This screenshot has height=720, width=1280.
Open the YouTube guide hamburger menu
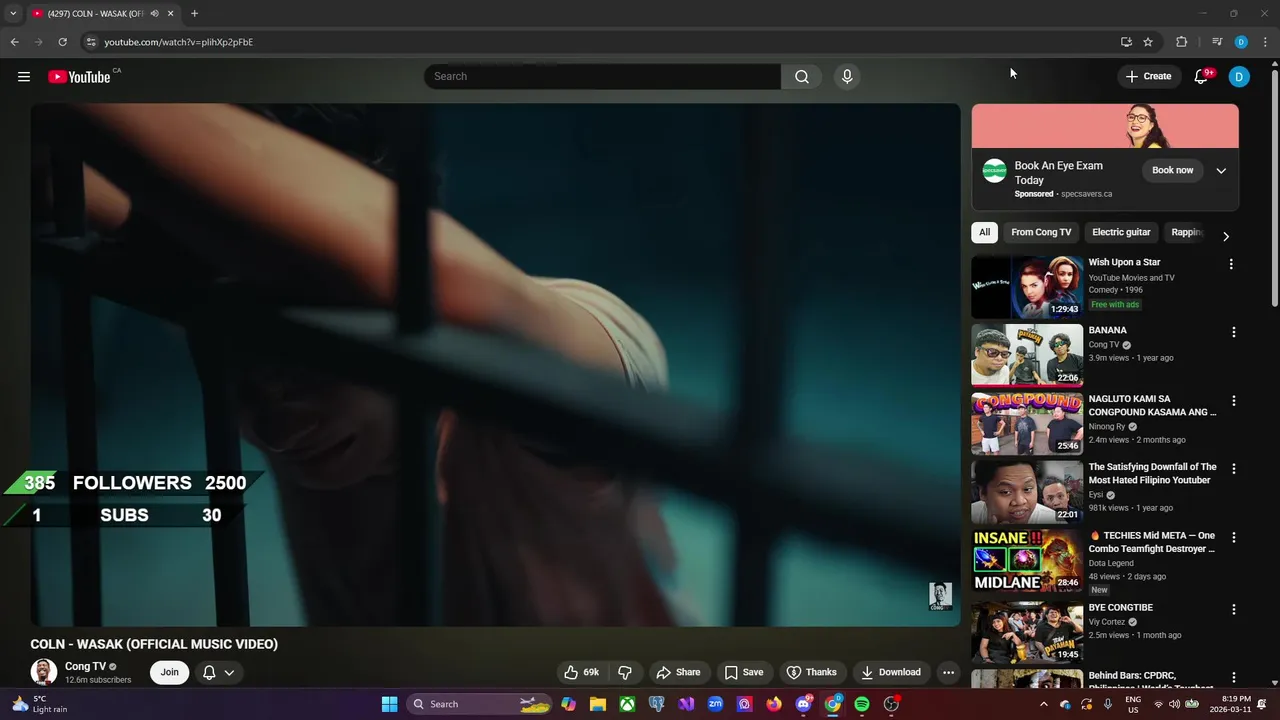(x=24, y=77)
